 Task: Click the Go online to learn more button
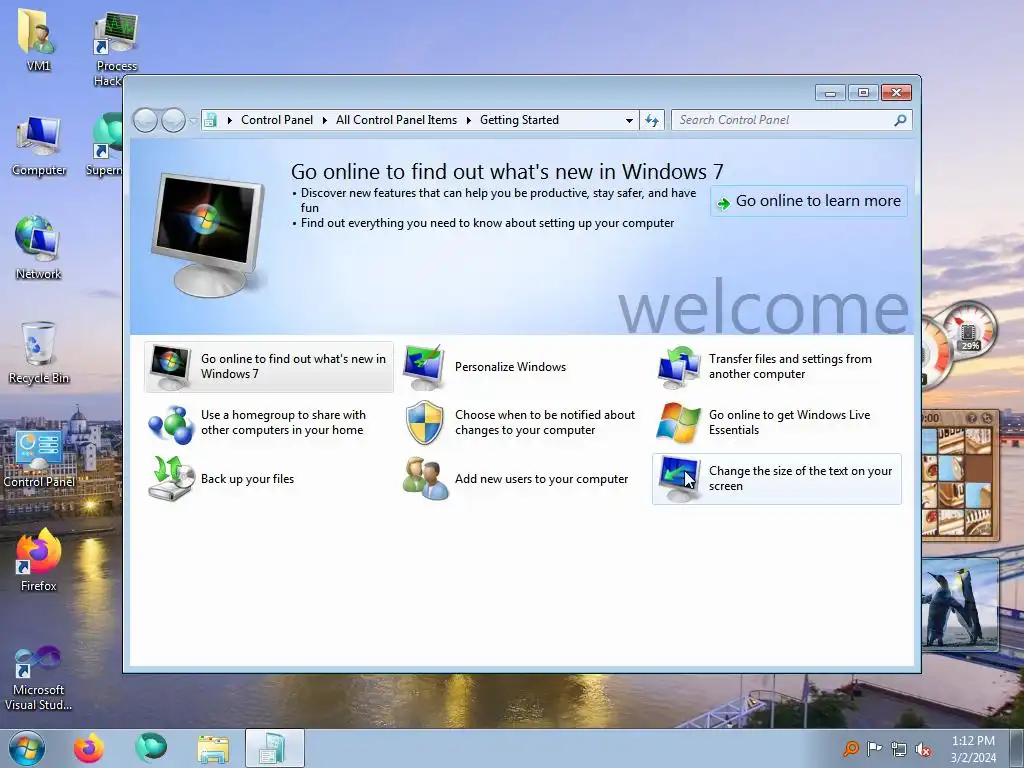pyautogui.click(x=808, y=201)
